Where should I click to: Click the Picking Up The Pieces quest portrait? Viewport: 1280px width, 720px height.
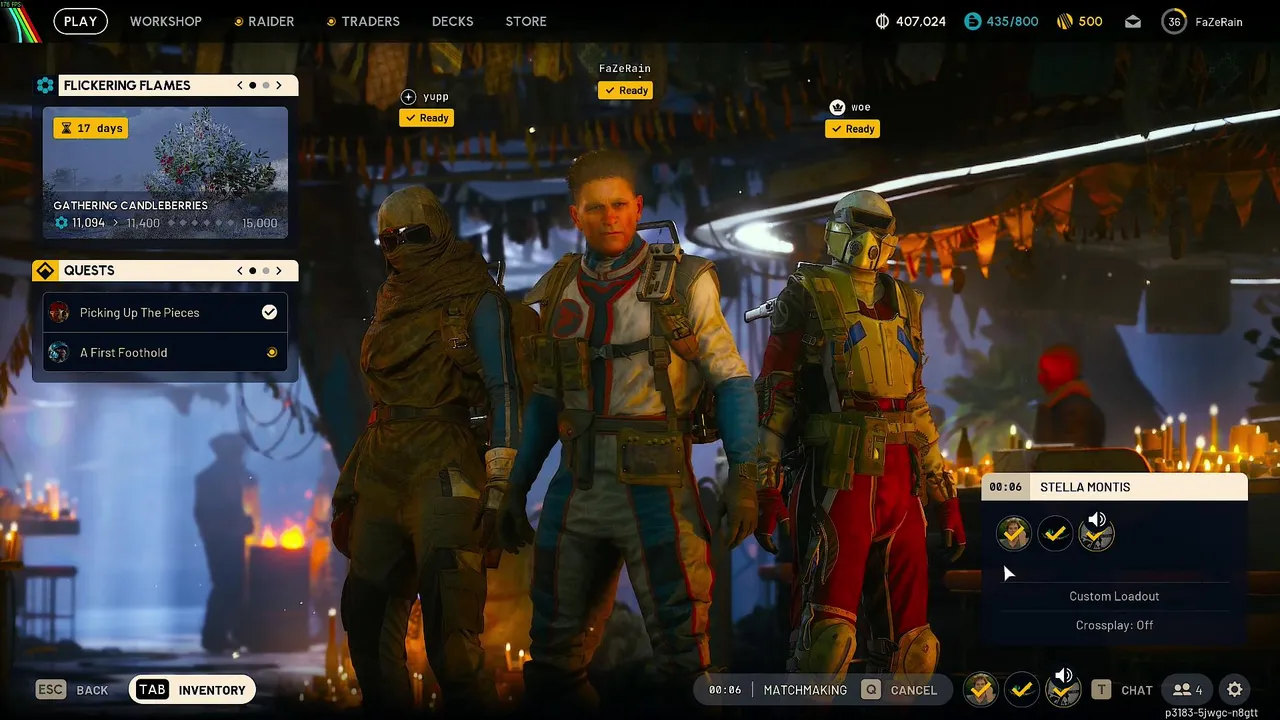point(59,312)
